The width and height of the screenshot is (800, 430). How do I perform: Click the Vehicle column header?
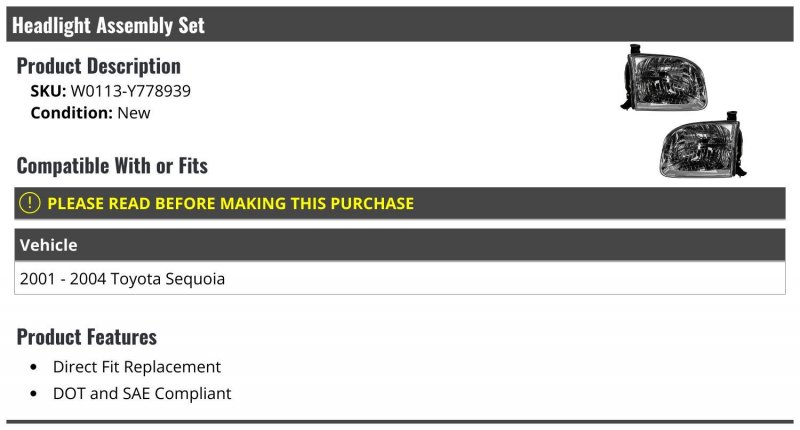pos(48,245)
